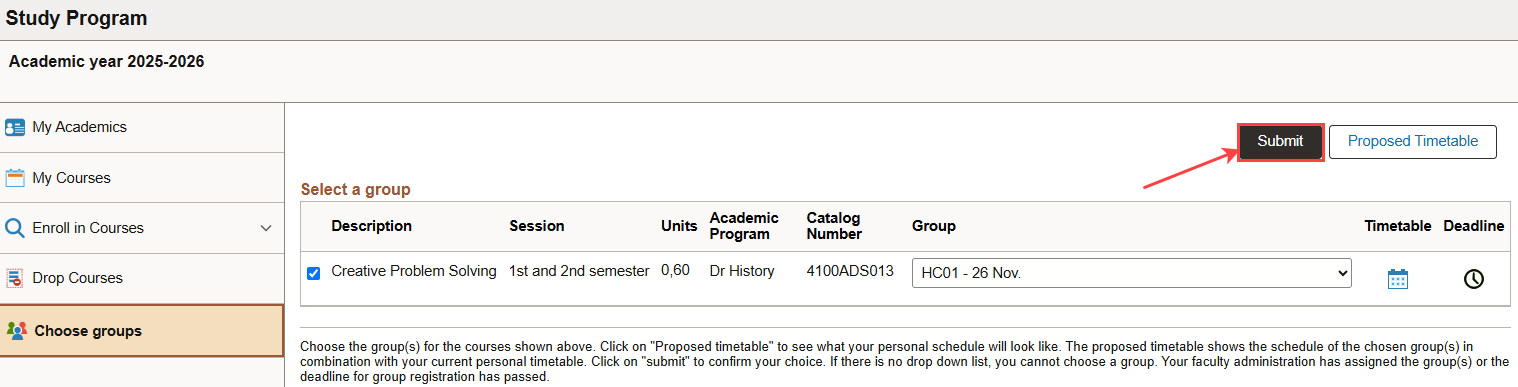Expand the Enroll in Courses chevron

coord(266,228)
